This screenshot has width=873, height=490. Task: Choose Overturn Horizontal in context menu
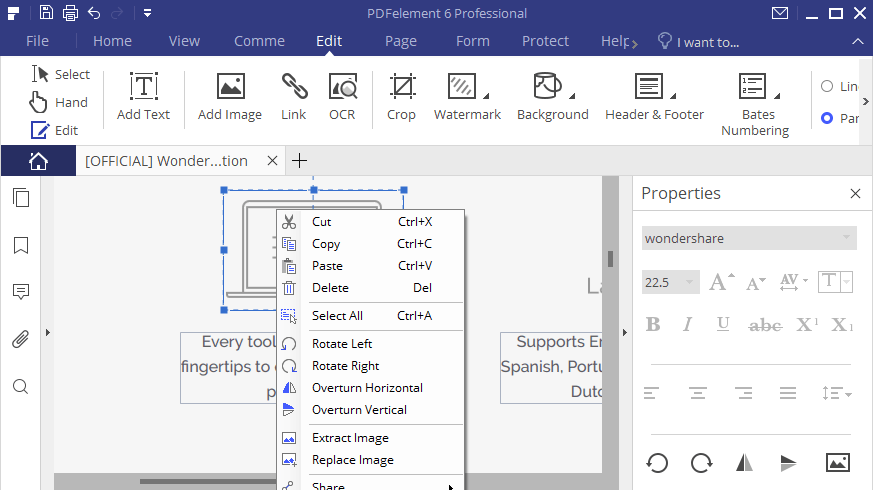click(370, 388)
